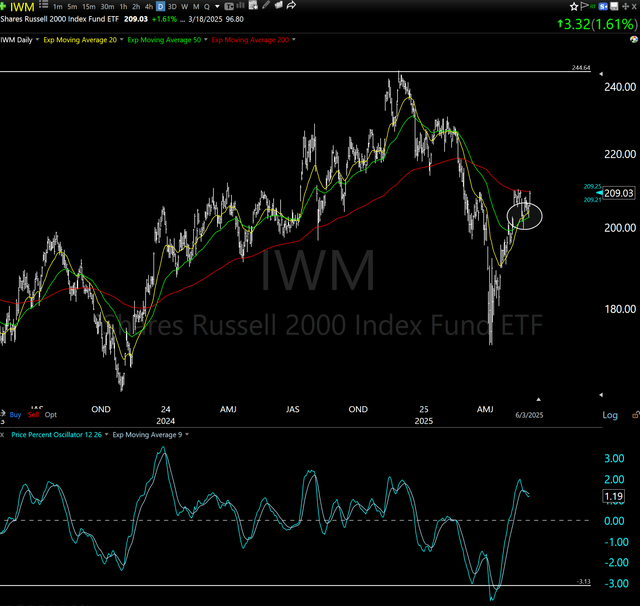This screenshot has width=640, height=606.
Task: Click the 240.00 price axis label
Action: [x=620, y=87]
